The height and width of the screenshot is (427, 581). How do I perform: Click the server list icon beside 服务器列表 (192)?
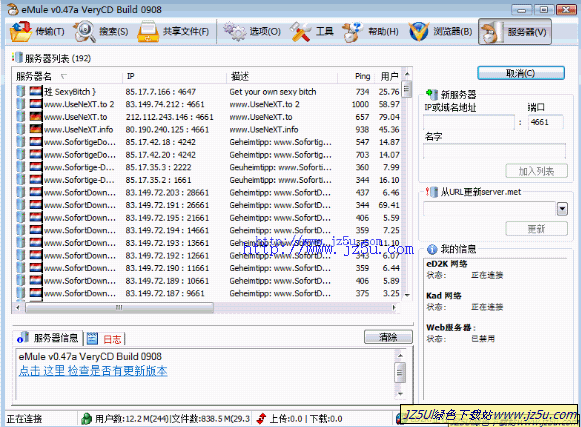tap(17, 57)
